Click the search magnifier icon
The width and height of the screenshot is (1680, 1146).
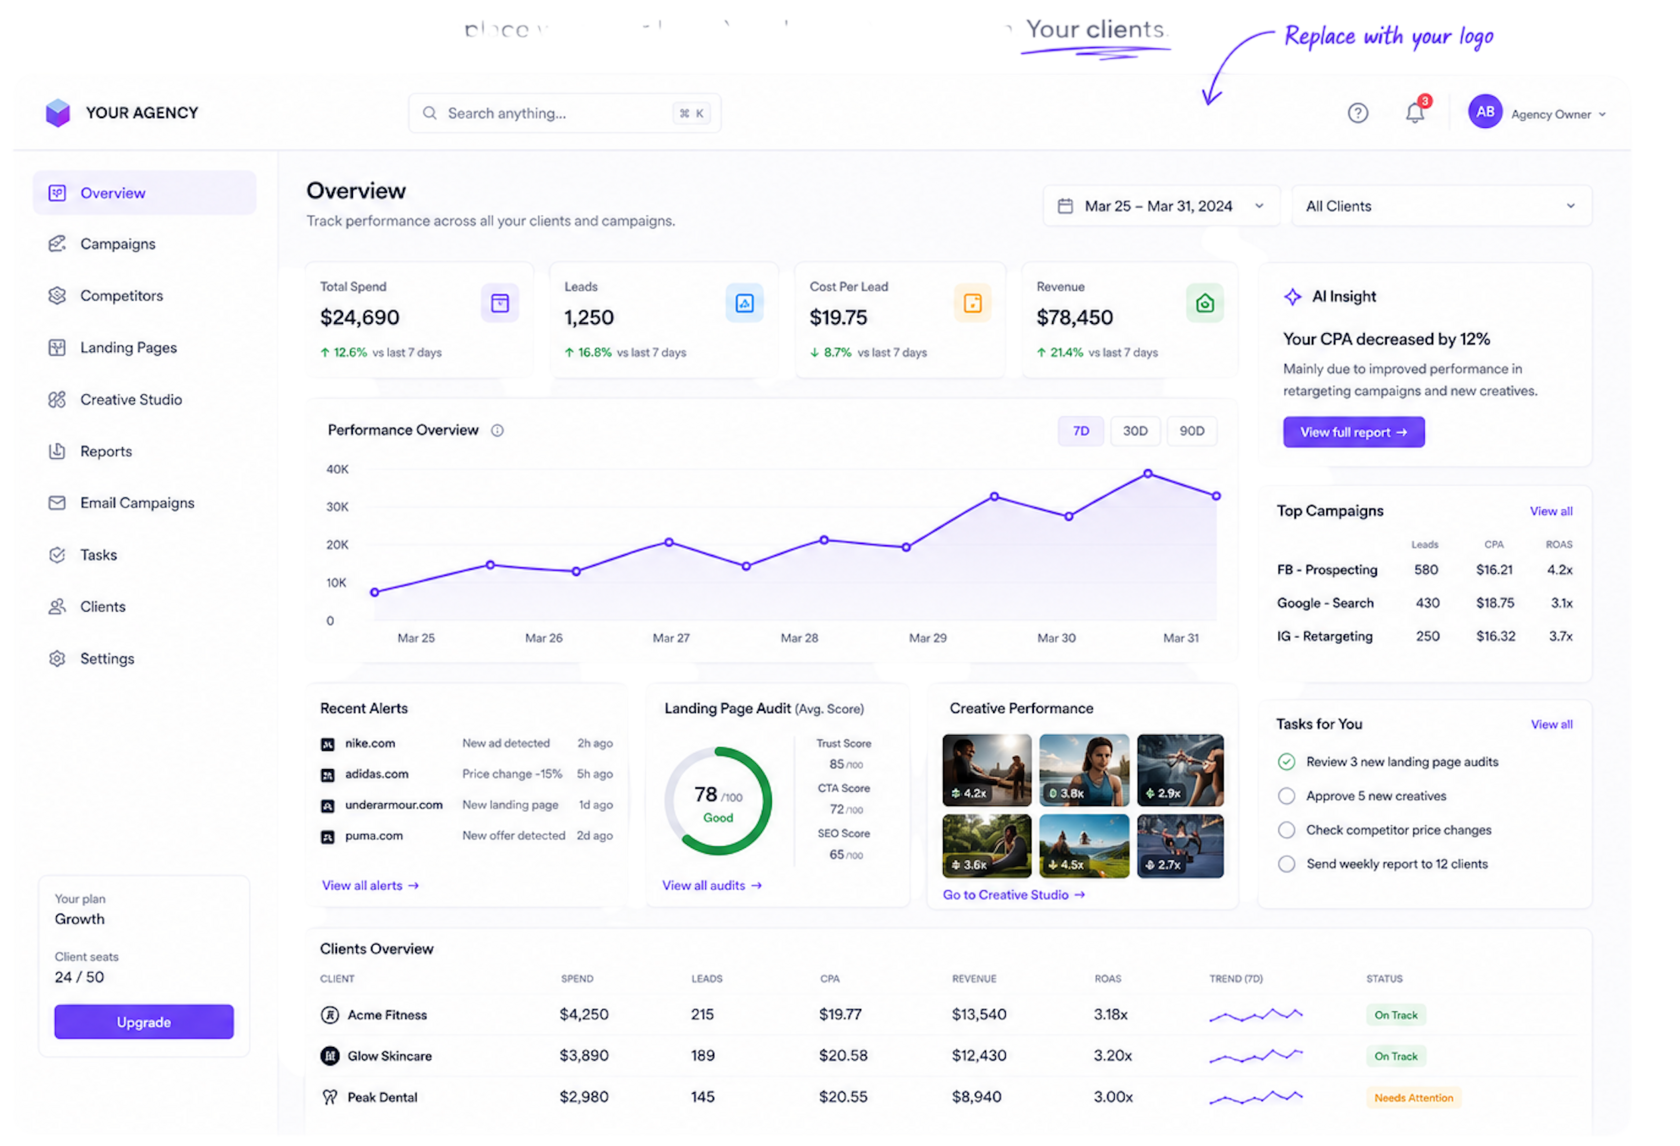tap(430, 113)
